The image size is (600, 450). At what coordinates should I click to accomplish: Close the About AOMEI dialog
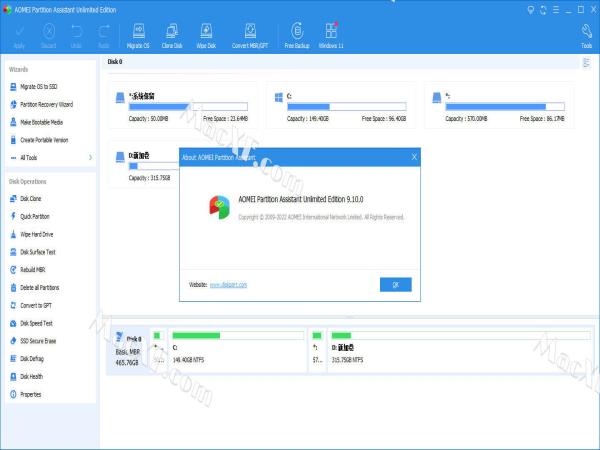(414, 157)
